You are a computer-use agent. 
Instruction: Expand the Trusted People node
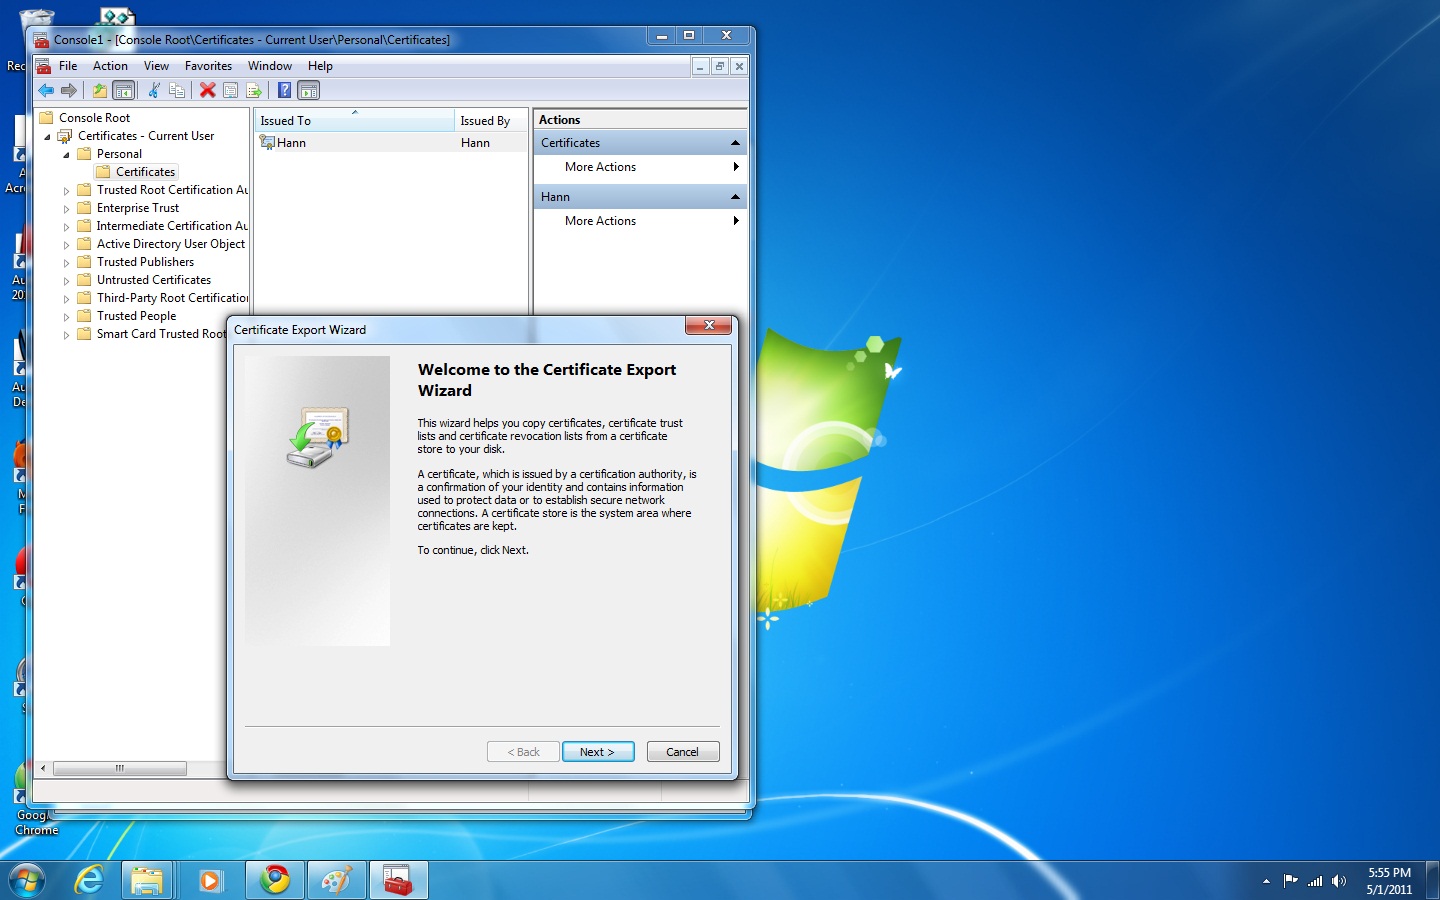click(66, 317)
